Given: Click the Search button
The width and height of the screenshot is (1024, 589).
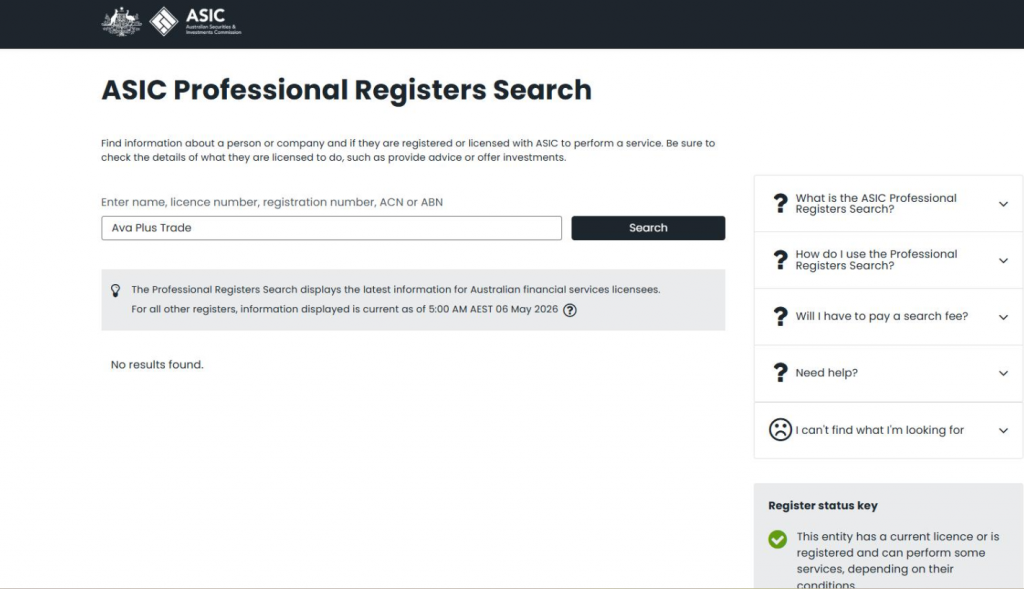Looking at the screenshot, I should click(x=648, y=228).
